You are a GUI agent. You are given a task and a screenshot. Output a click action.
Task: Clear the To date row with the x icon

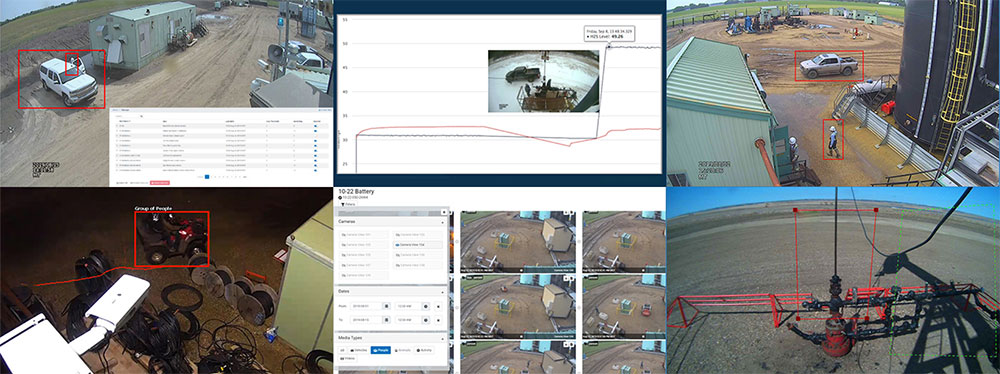click(x=439, y=320)
